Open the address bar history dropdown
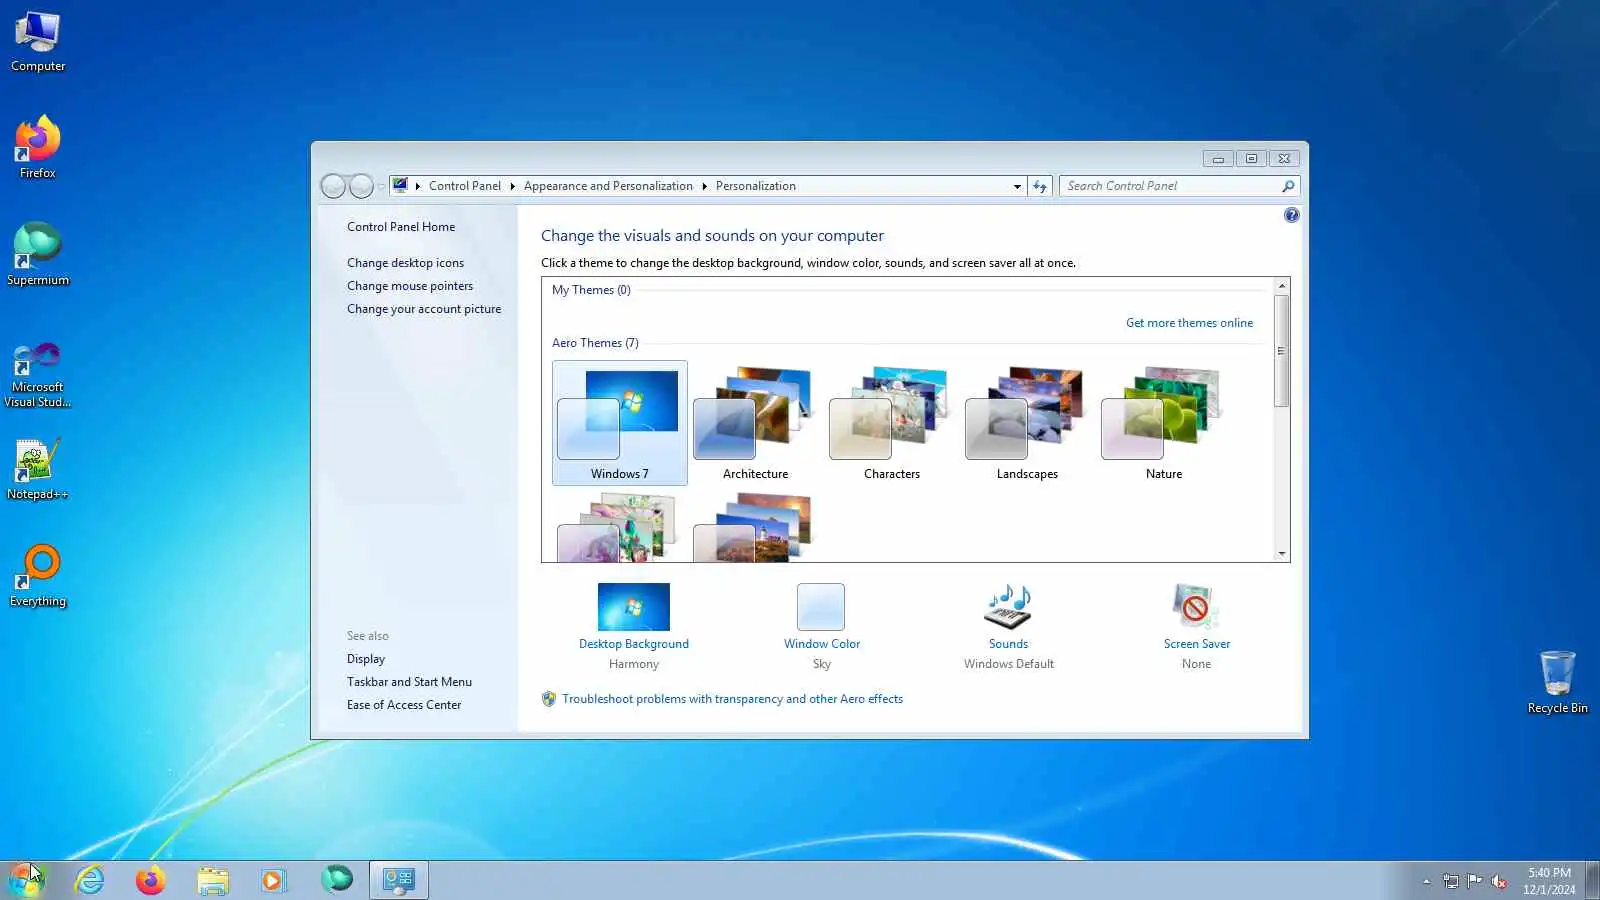Image resolution: width=1600 pixels, height=900 pixels. (x=1017, y=186)
